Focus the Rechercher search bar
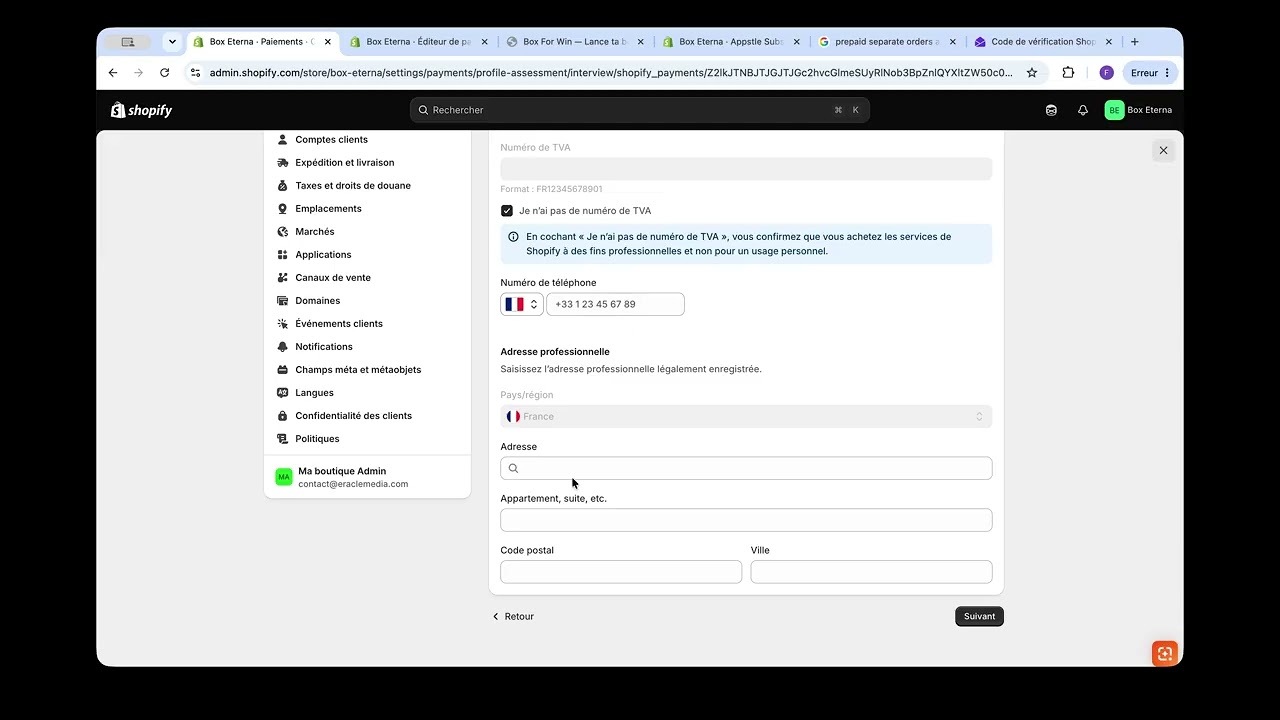This screenshot has height=720, width=1280. coord(640,110)
